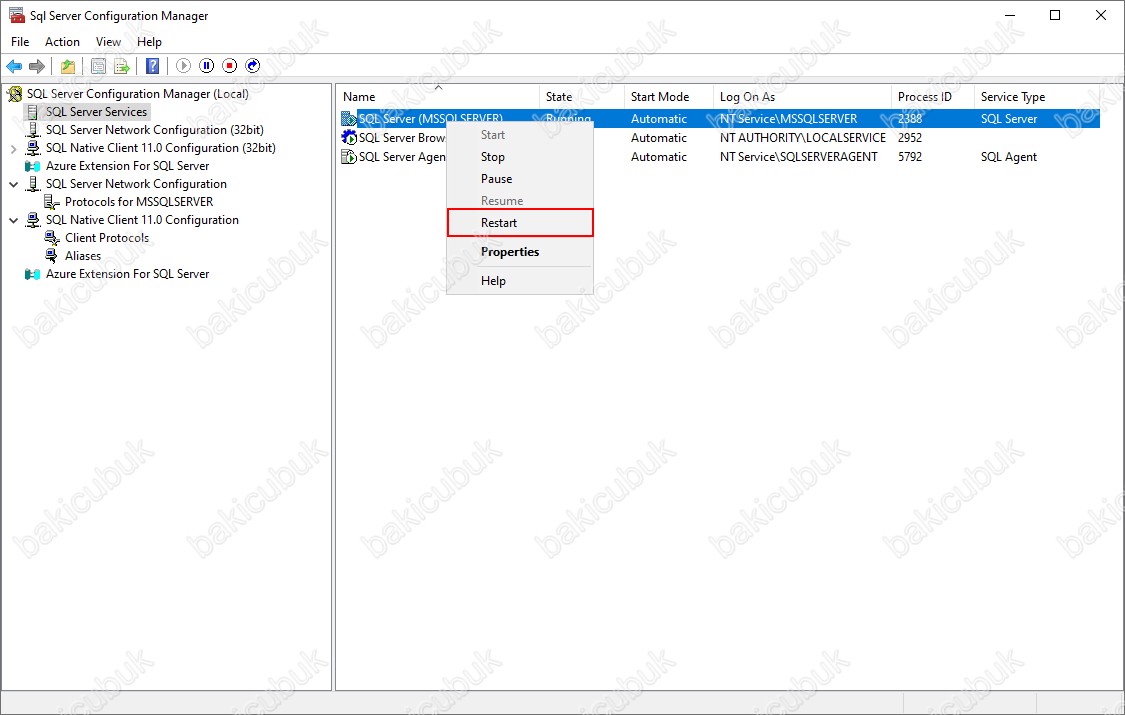Open the Help menu in menu bar
Image resolution: width=1125 pixels, height=715 pixels.
coord(149,42)
